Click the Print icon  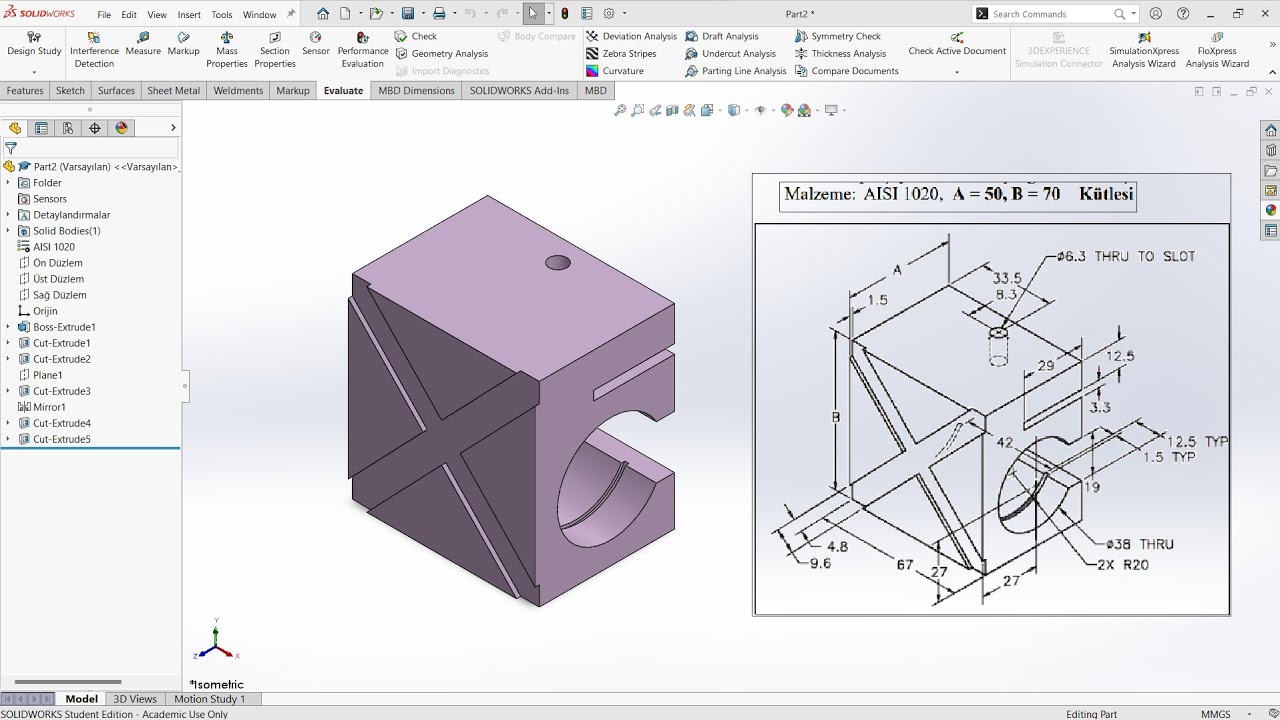tap(439, 14)
